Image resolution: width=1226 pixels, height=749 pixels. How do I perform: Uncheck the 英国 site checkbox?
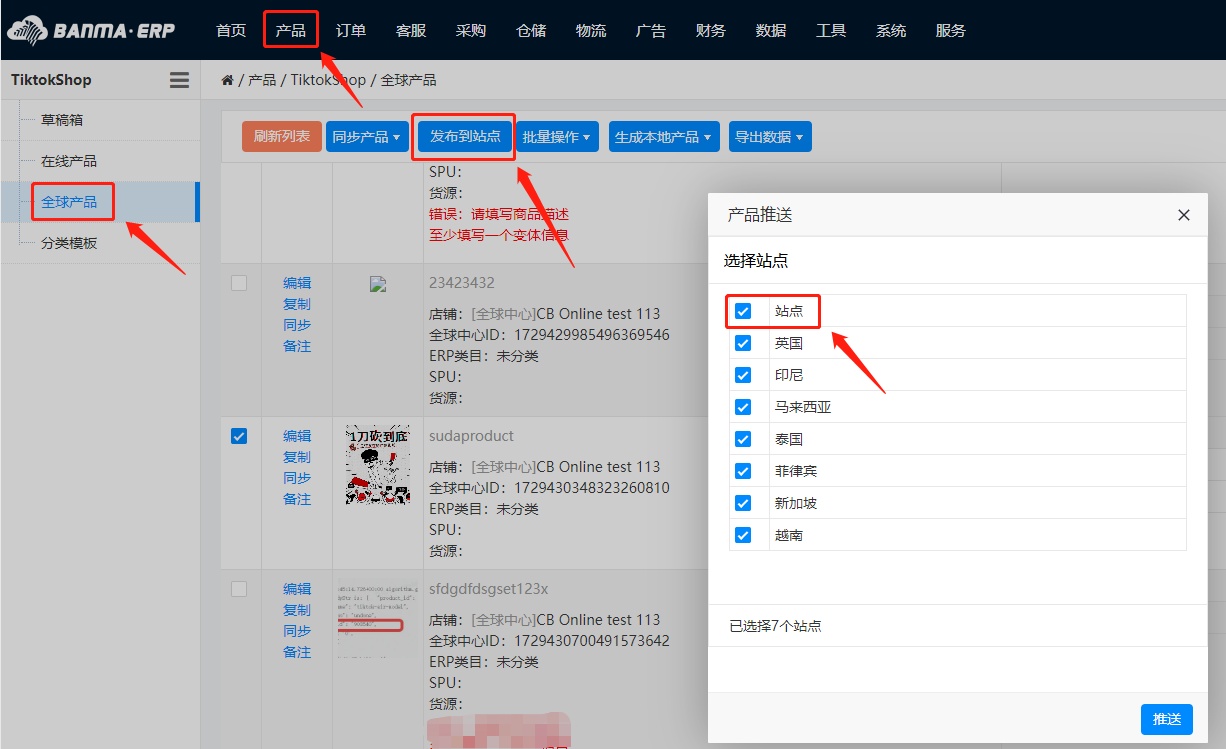tap(743, 343)
